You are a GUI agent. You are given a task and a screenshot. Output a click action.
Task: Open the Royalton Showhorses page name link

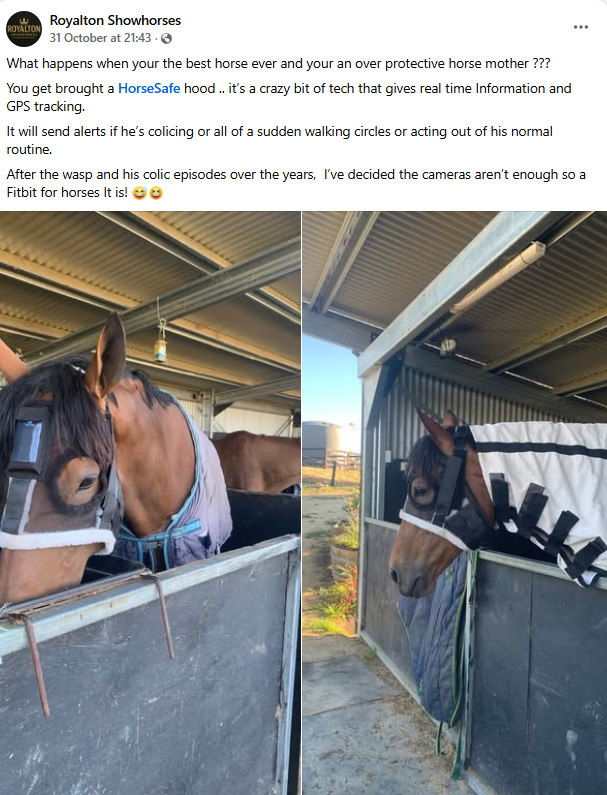coord(115,20)
